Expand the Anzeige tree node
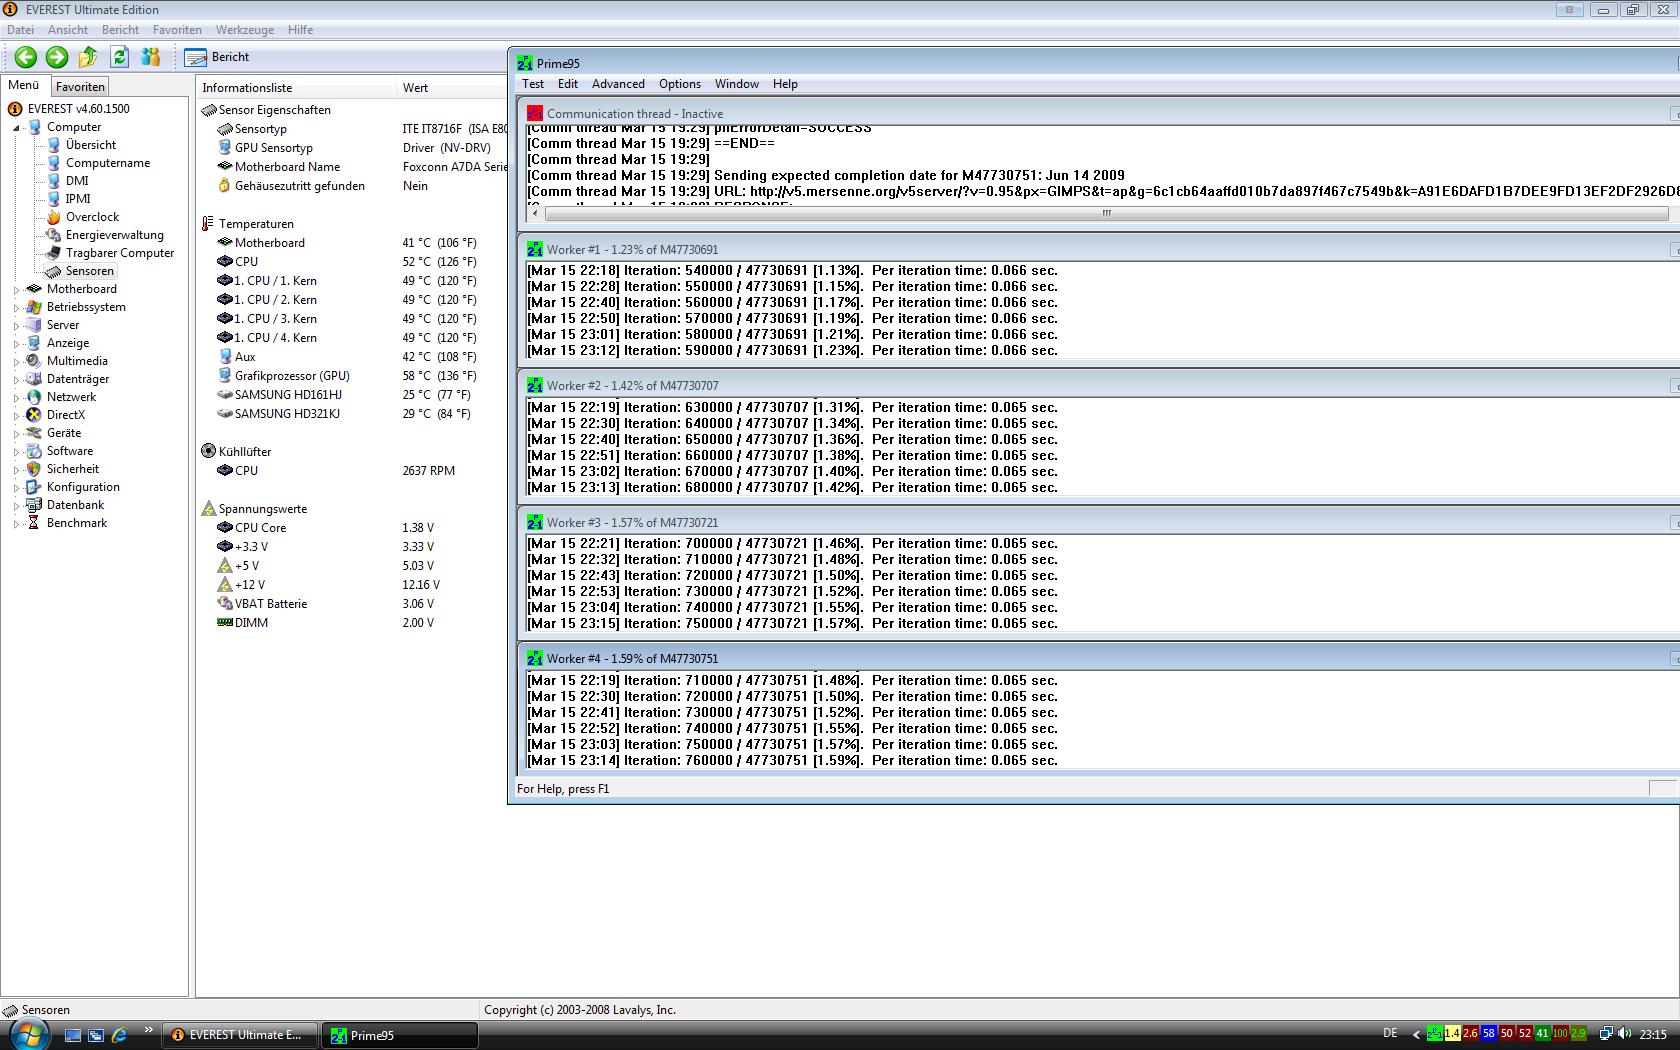 [16, 343]
